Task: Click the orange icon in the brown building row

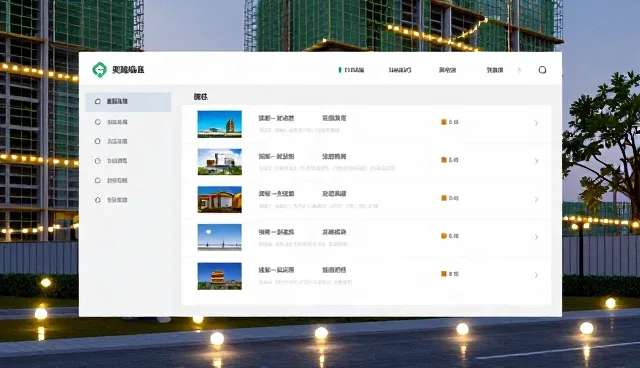Action: (444, 198)
